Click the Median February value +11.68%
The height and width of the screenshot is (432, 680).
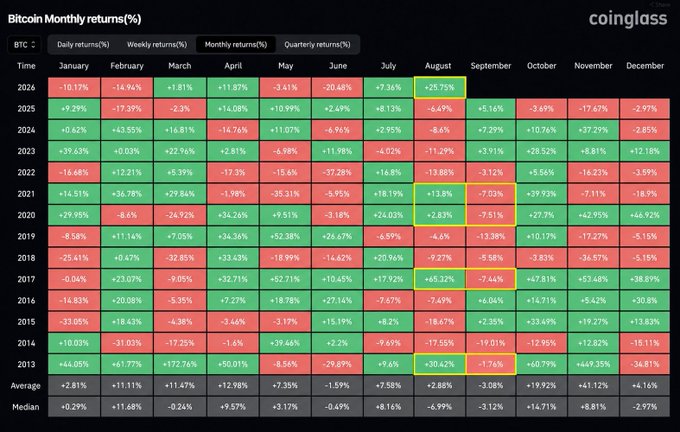point(127,407)
